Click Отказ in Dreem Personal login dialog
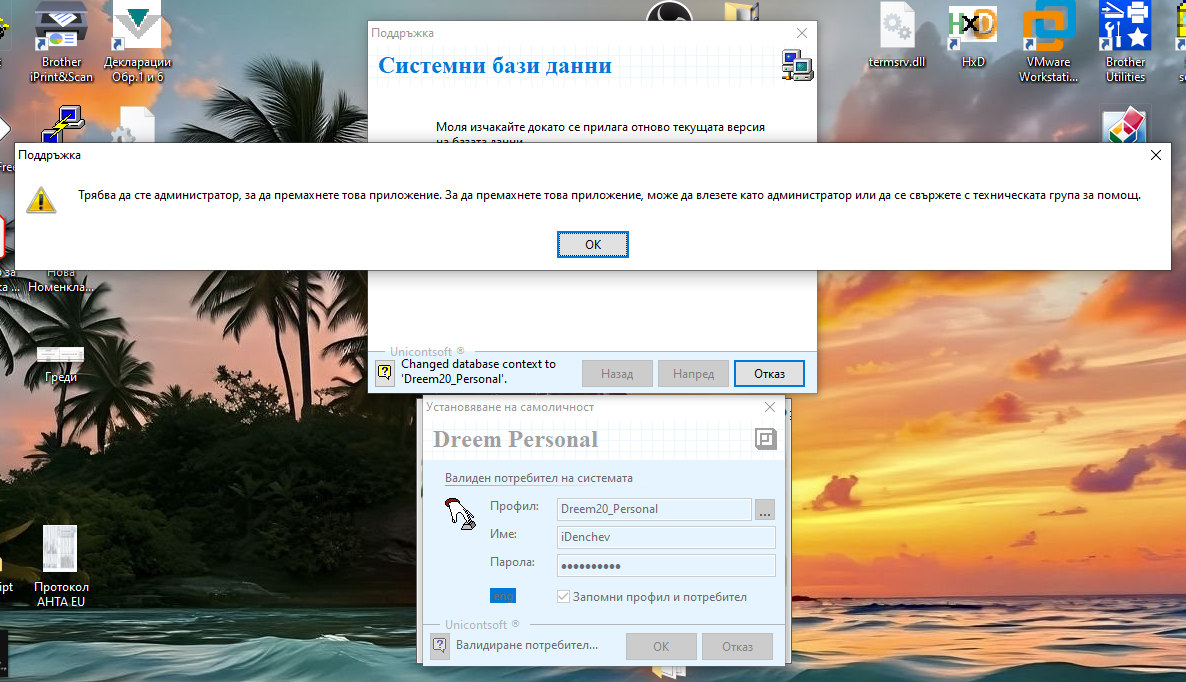This screenshot has width=1186, height=682. coord(737,646)
